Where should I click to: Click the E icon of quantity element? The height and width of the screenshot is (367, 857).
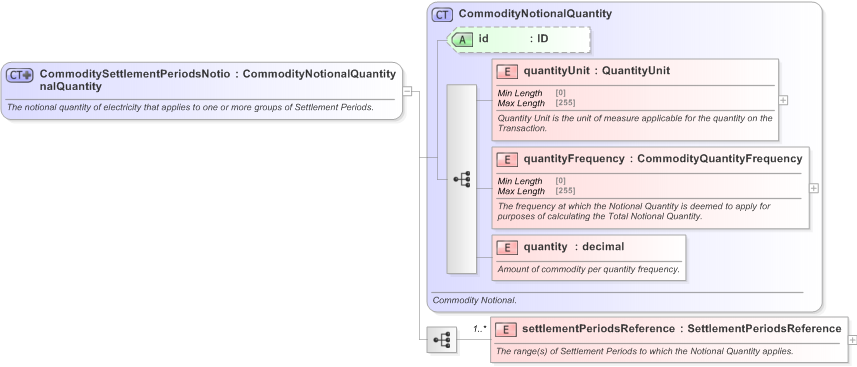(x=507, y=247)
